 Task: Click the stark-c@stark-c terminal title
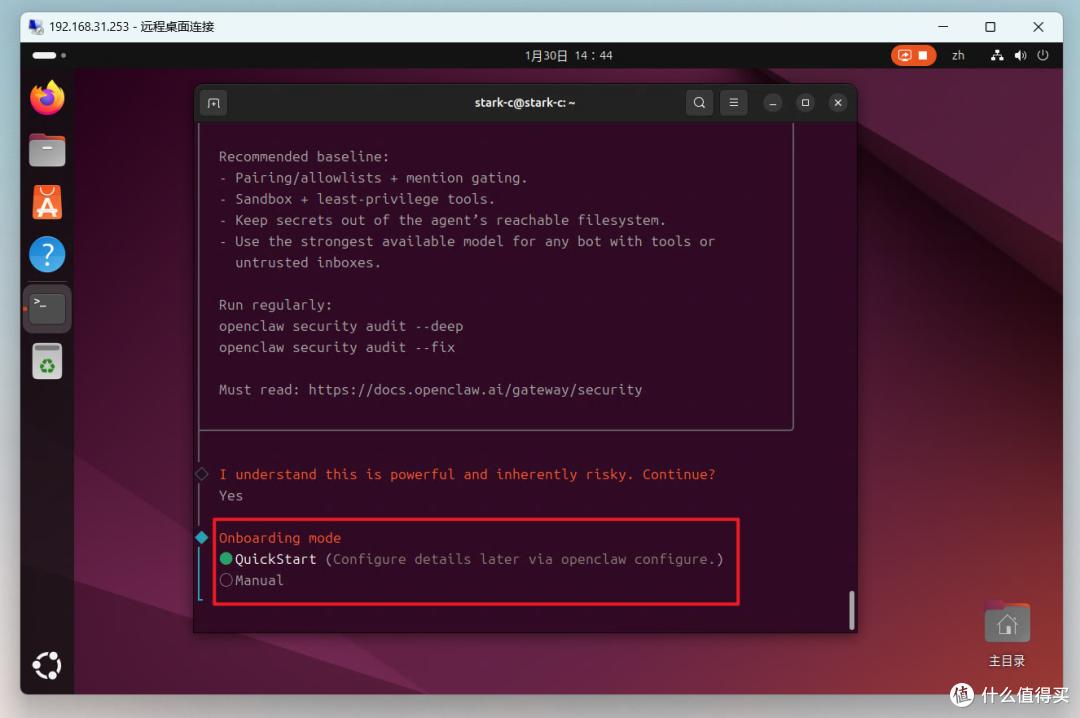point(525,103)
